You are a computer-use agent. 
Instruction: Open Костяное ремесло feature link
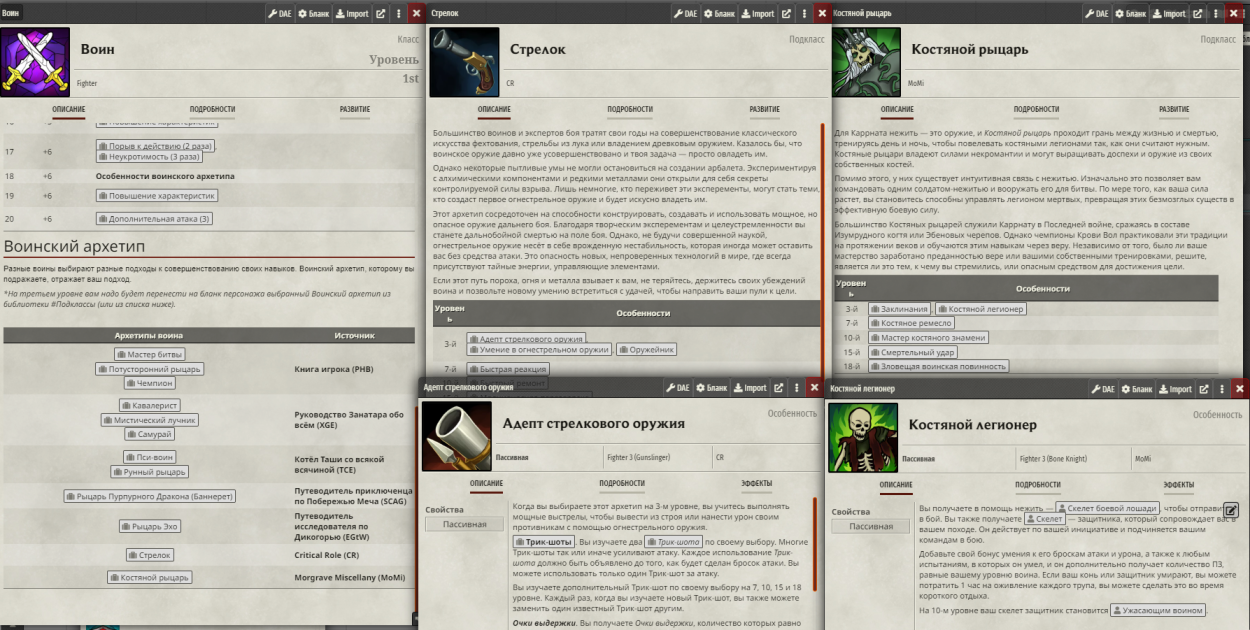click(x=911, y=323)
